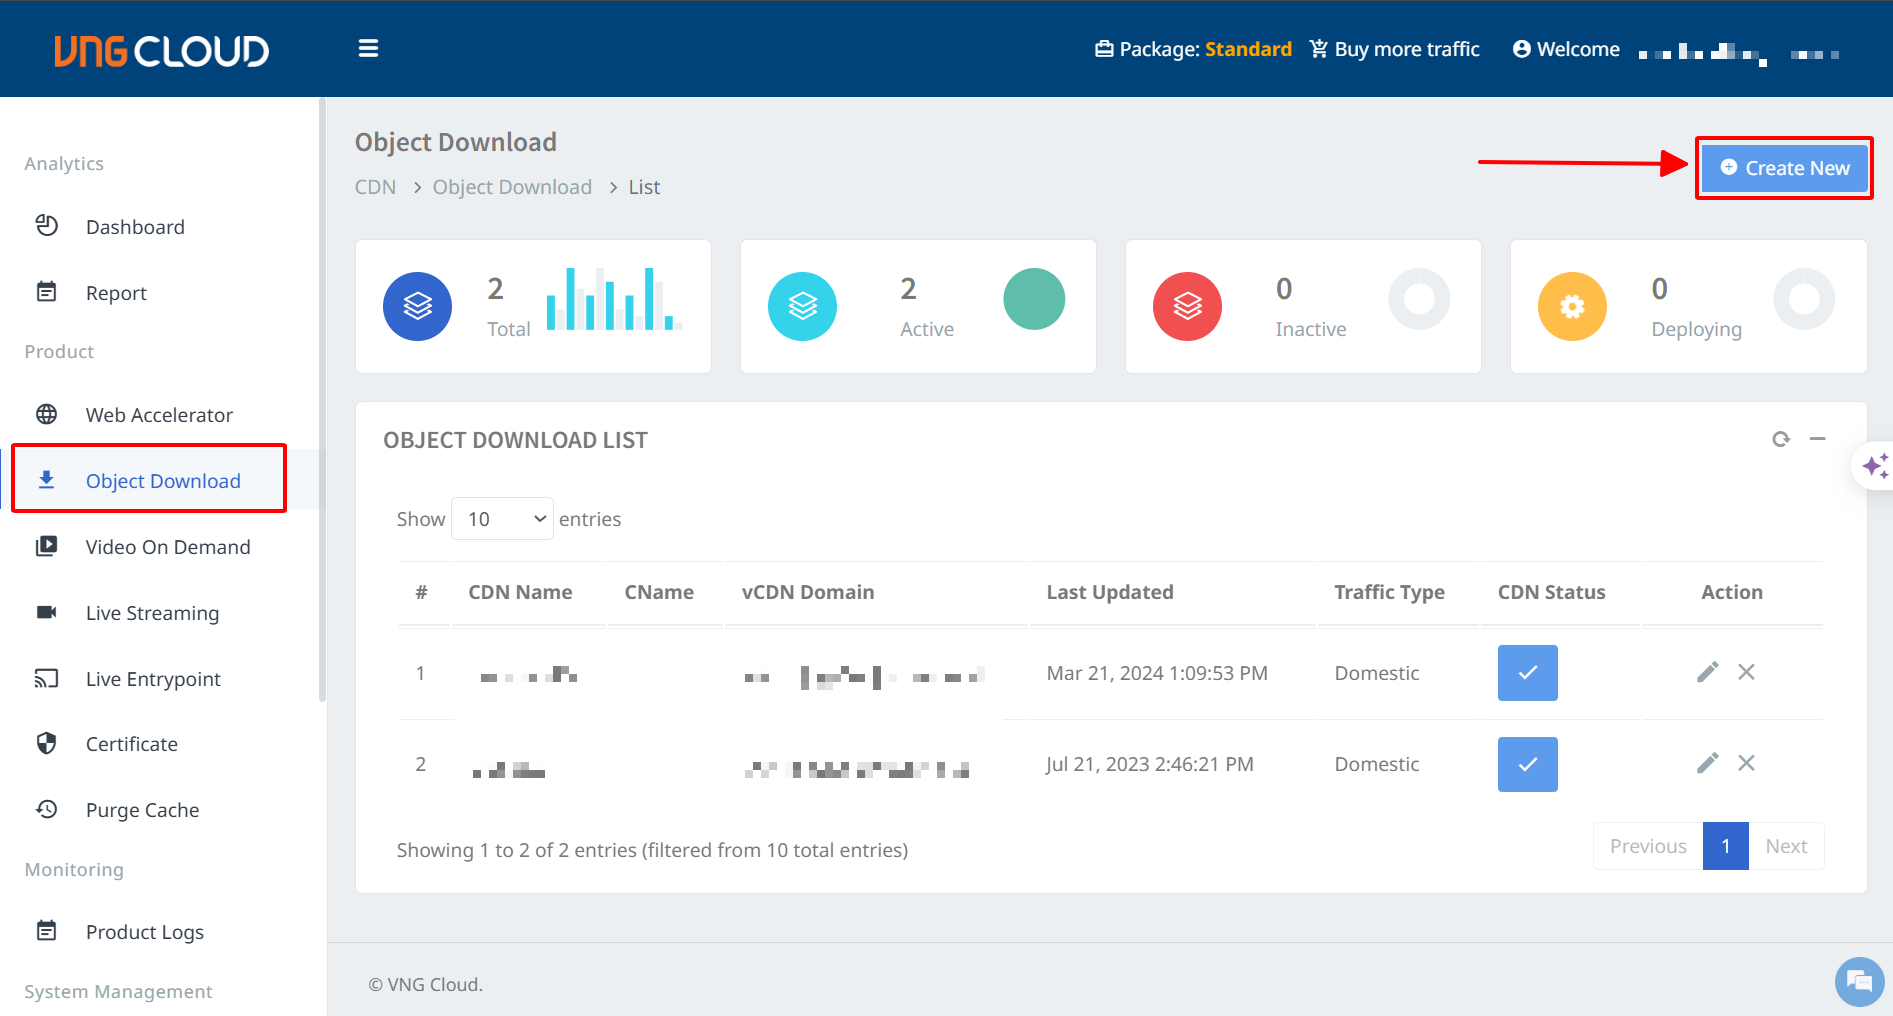Screen dimensions: 1893x1016
Task: Select Purge Cache from sidebar
Action: coord(142,810)
